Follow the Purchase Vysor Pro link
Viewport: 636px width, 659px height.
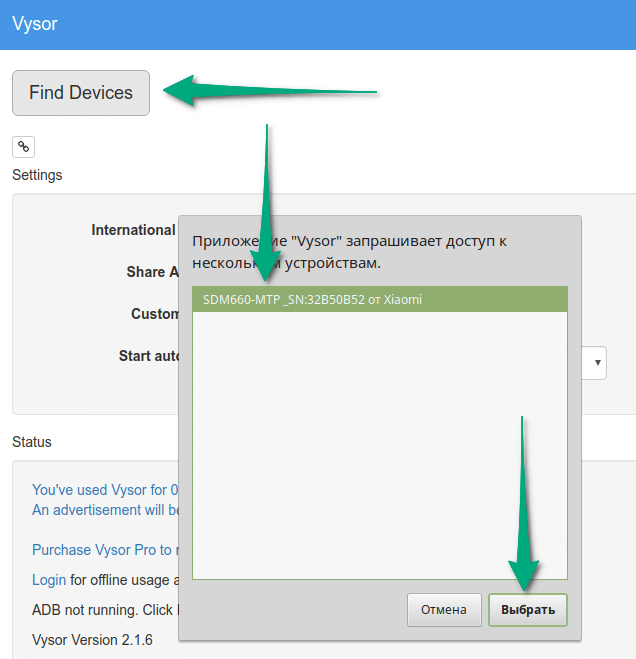click(105, 550)
